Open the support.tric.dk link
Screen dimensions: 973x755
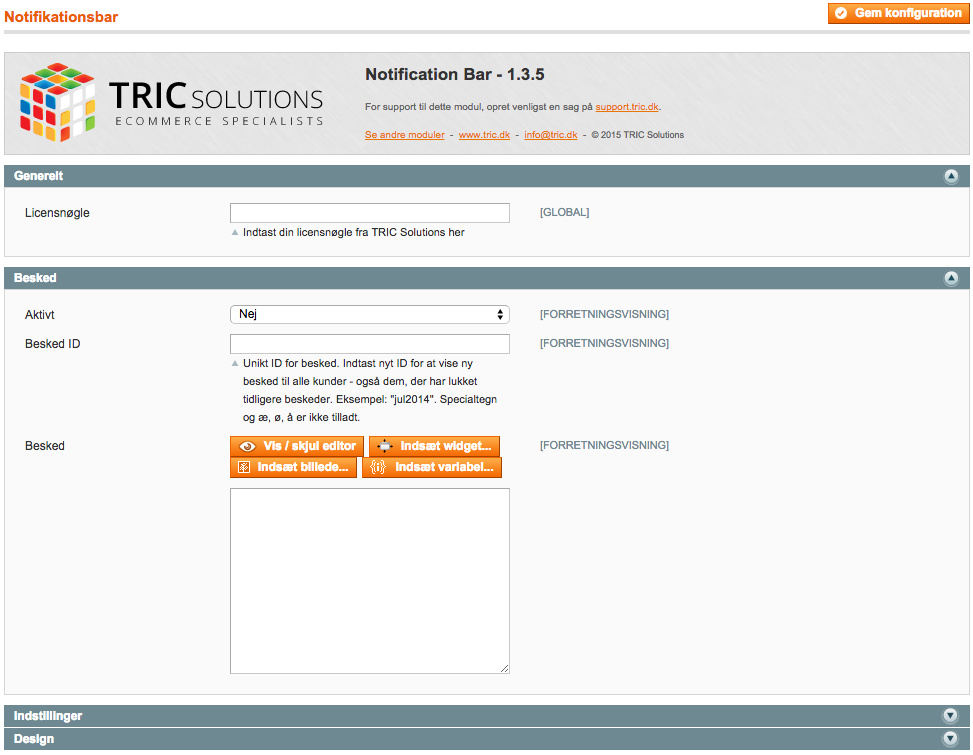pyautogui.click(x=627, y=107)
